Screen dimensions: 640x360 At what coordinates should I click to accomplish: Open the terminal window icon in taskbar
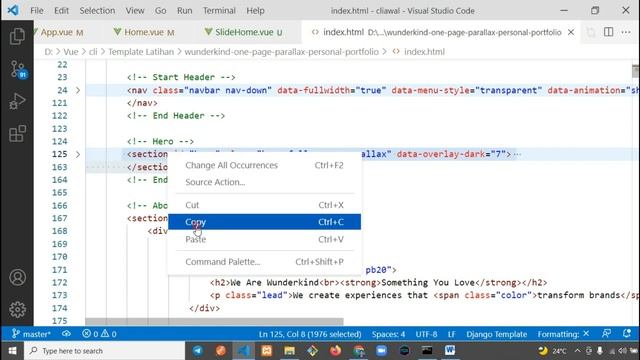point(427,351)
